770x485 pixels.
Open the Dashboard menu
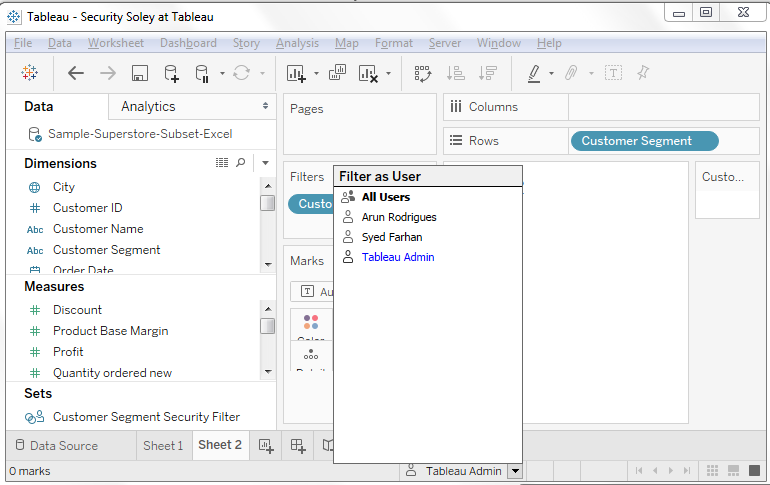tap(188, 43)
